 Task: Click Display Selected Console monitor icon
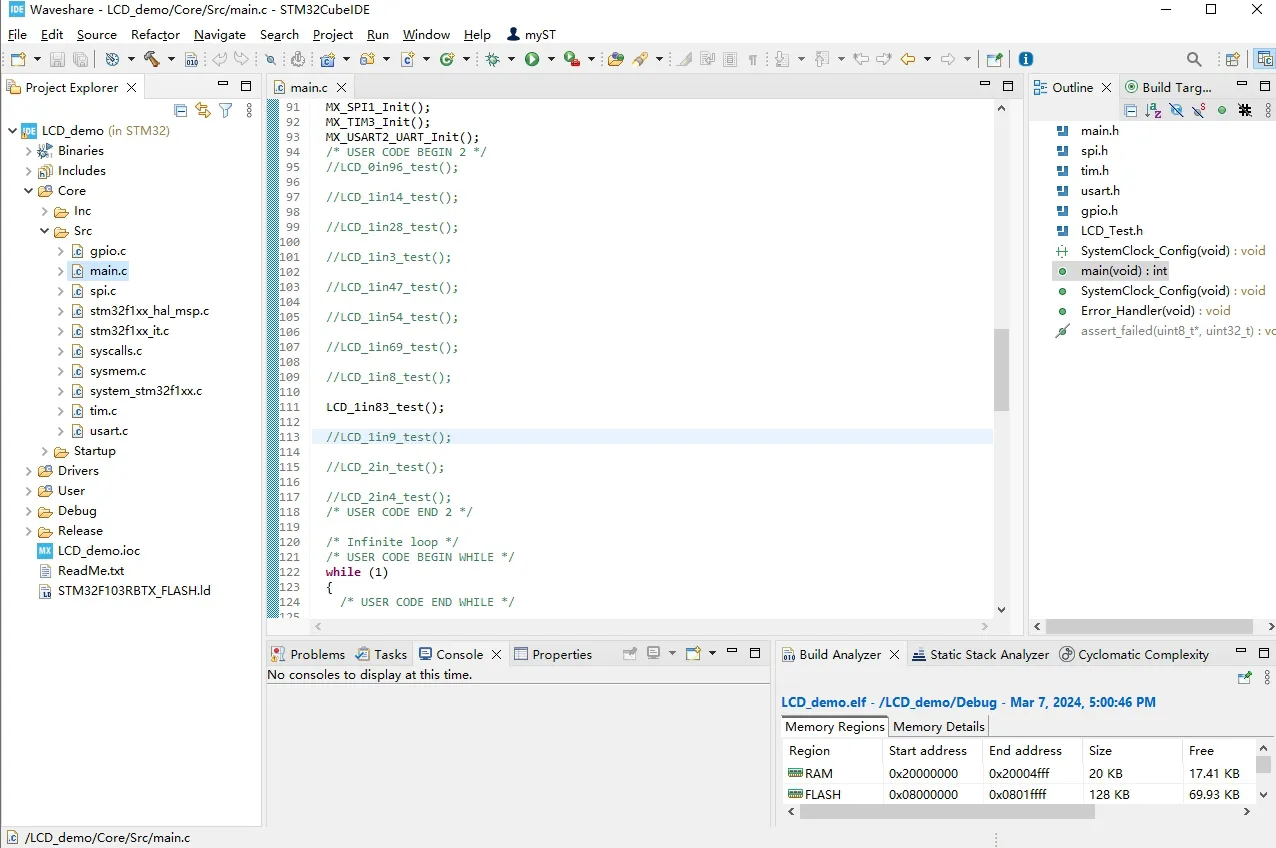(653, 654)
